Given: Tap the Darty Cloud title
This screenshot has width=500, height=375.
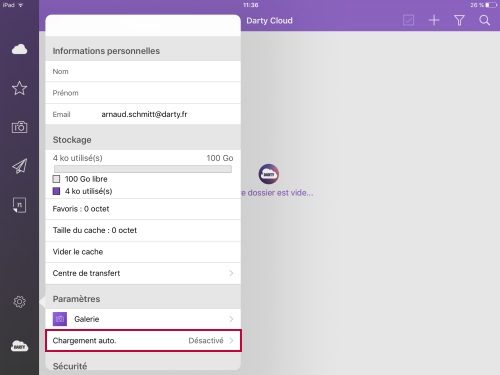Looking at the screenshot, I should [x=269, y=21].
